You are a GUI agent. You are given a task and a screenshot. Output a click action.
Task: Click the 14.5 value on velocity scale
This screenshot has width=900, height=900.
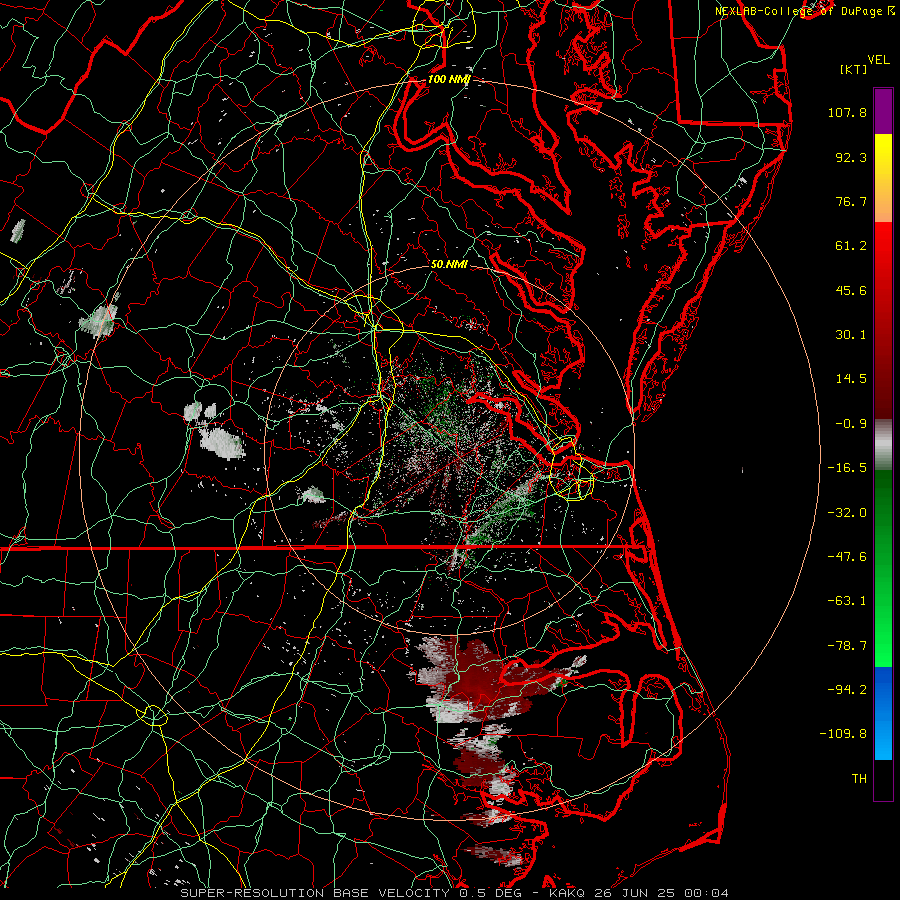851,379
